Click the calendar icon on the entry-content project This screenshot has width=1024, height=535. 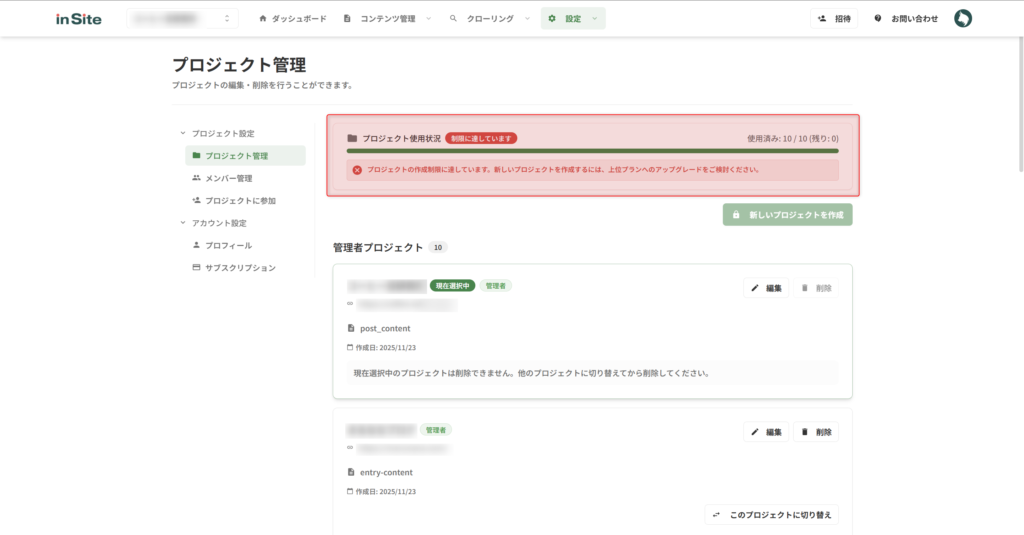point(350,492)
